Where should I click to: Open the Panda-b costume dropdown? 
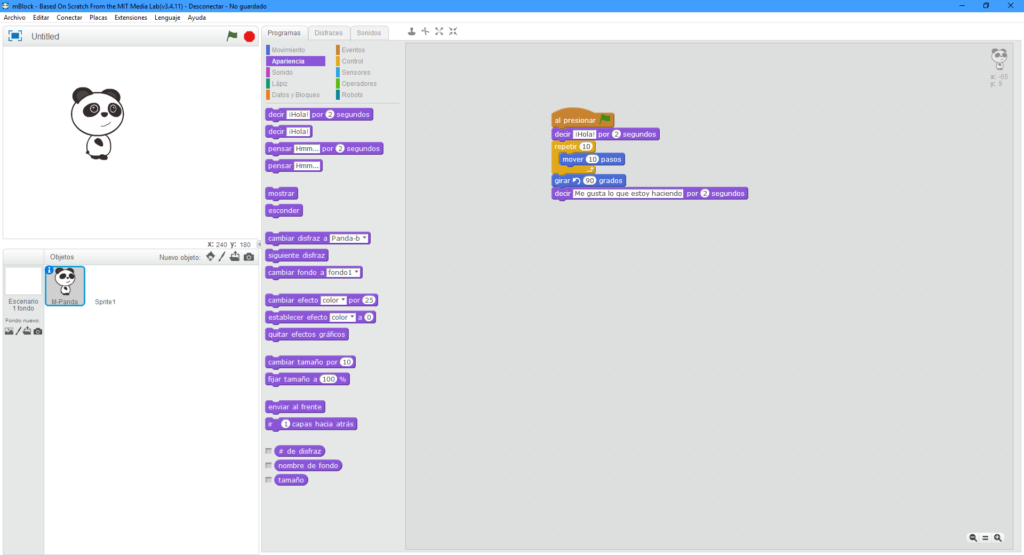[x=350, y=238]
